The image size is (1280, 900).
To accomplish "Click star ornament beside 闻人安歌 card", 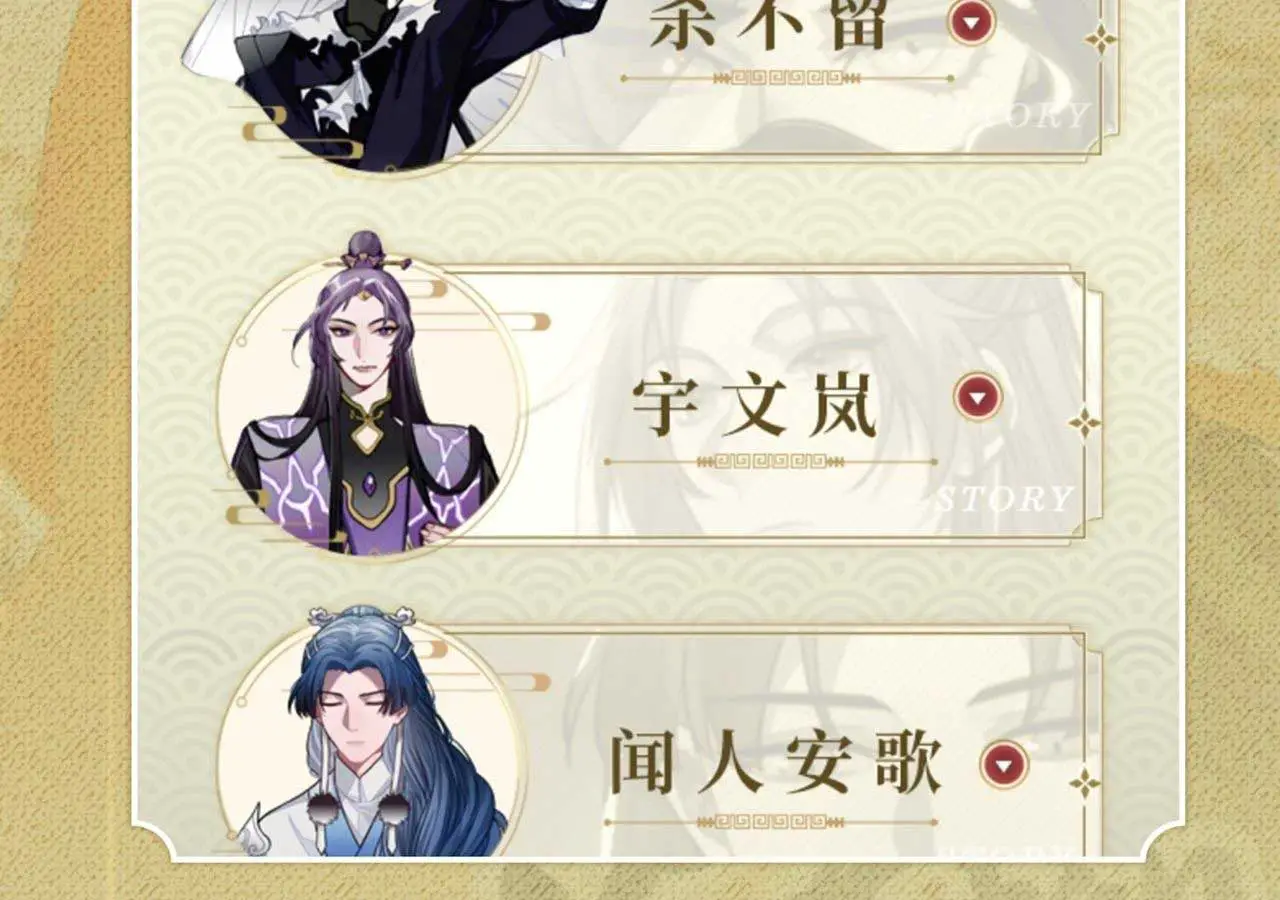I will coord(1084,782).
